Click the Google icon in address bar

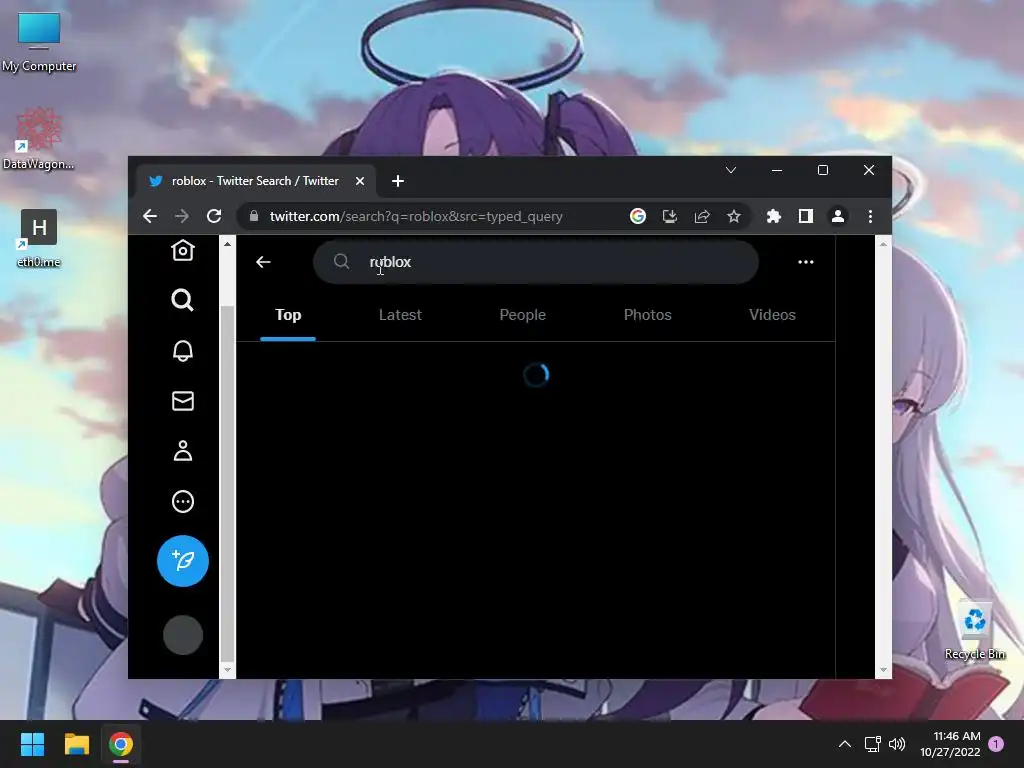[638, 216]
